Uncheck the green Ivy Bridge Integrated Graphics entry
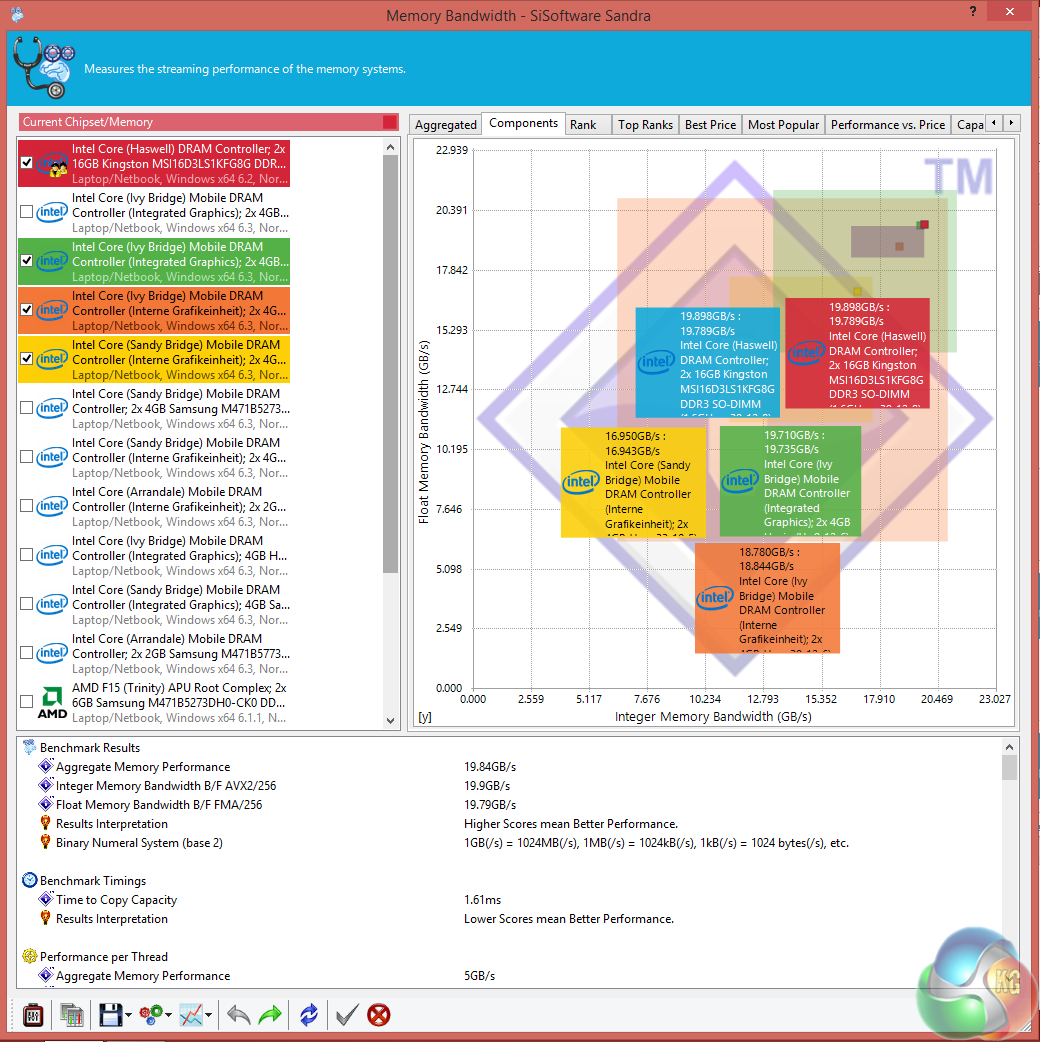 pos(27,260)
